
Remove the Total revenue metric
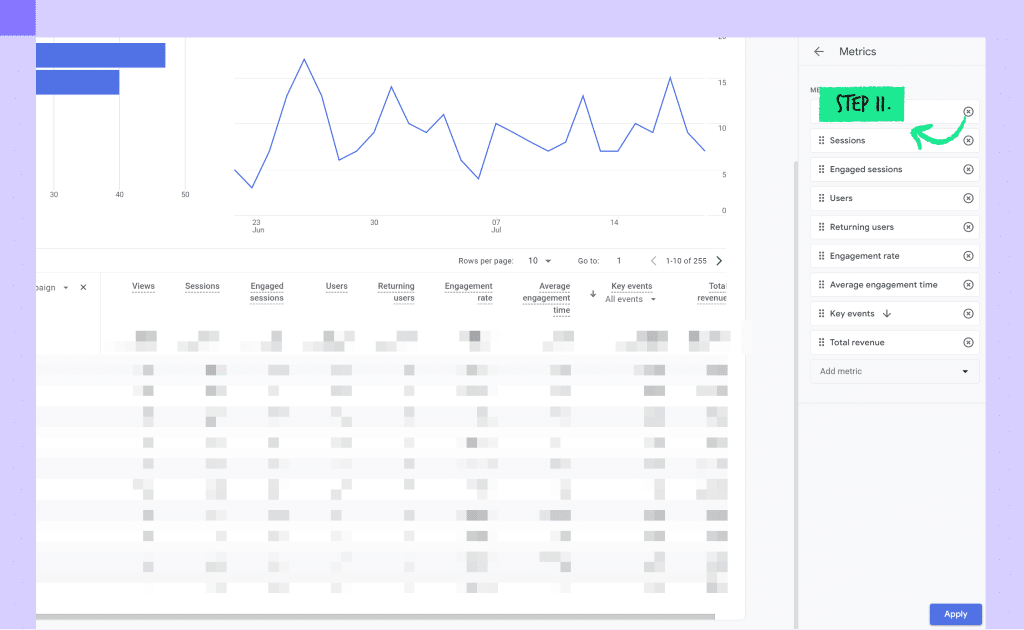click(x=968, y=342)
